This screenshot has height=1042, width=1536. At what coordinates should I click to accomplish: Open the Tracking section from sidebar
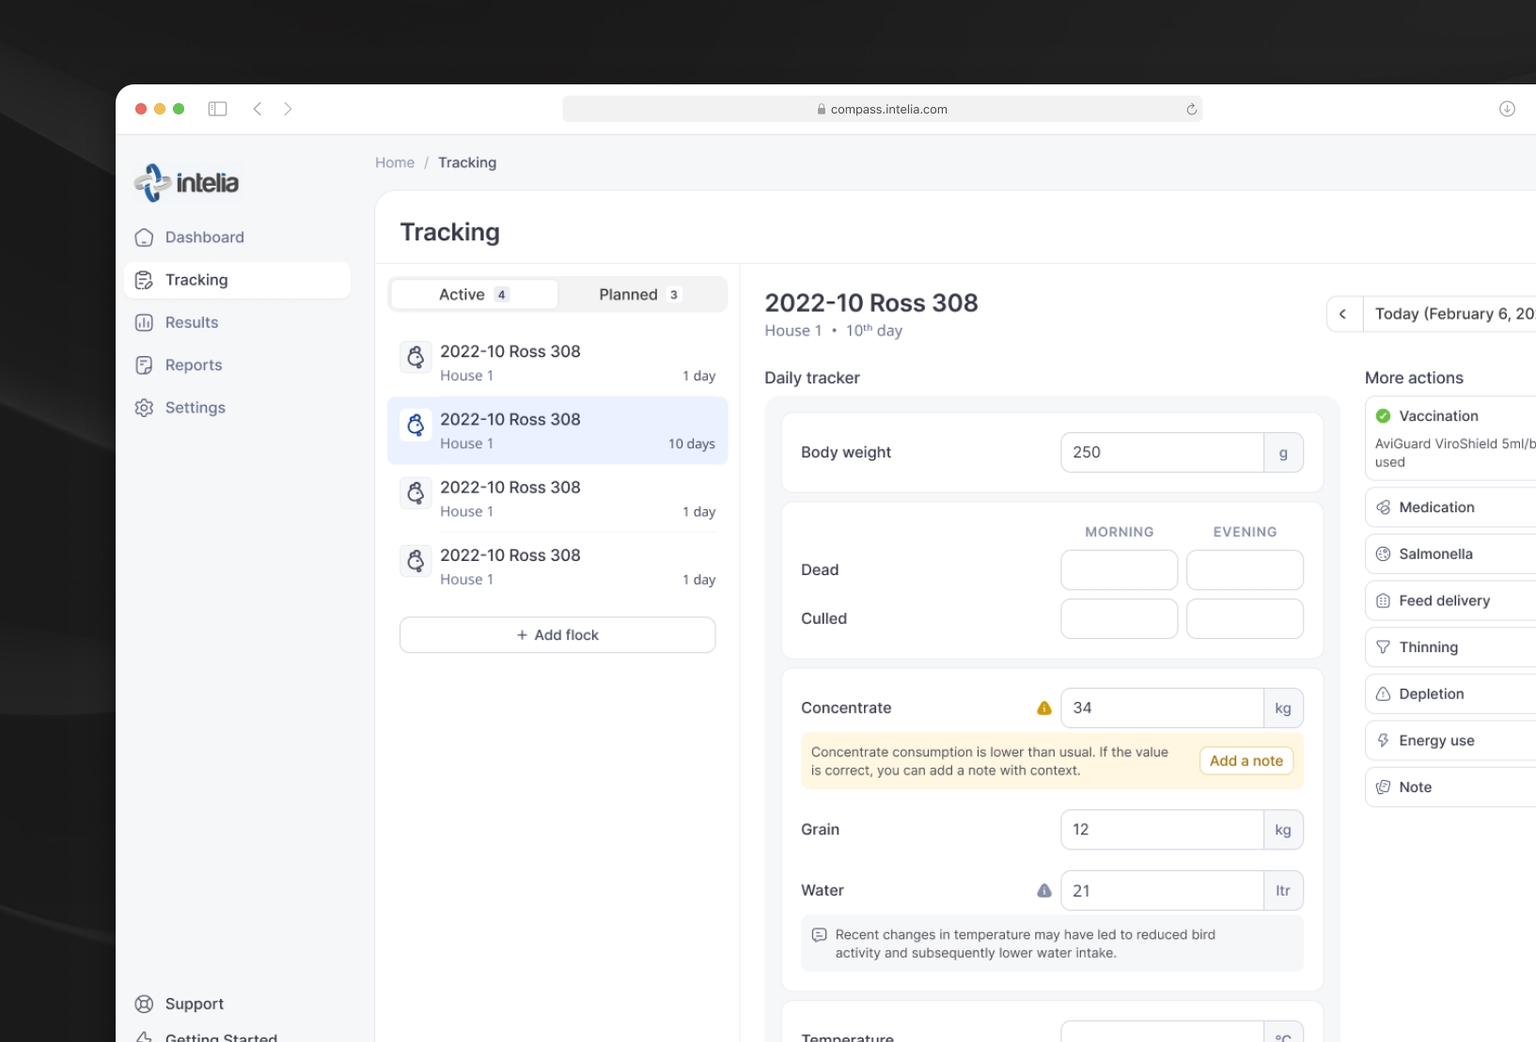point(195,280)
